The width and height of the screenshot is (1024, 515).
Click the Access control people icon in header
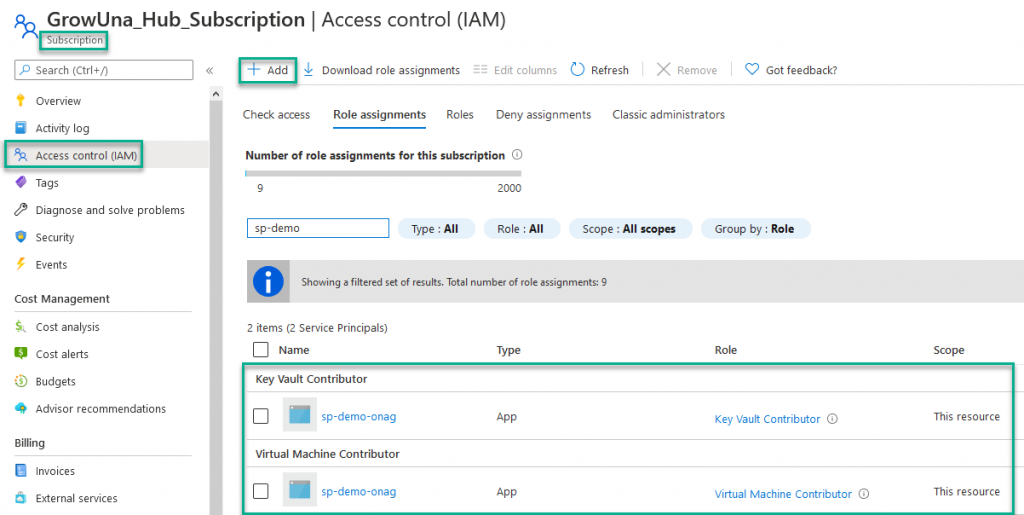(x=25, y=27)
